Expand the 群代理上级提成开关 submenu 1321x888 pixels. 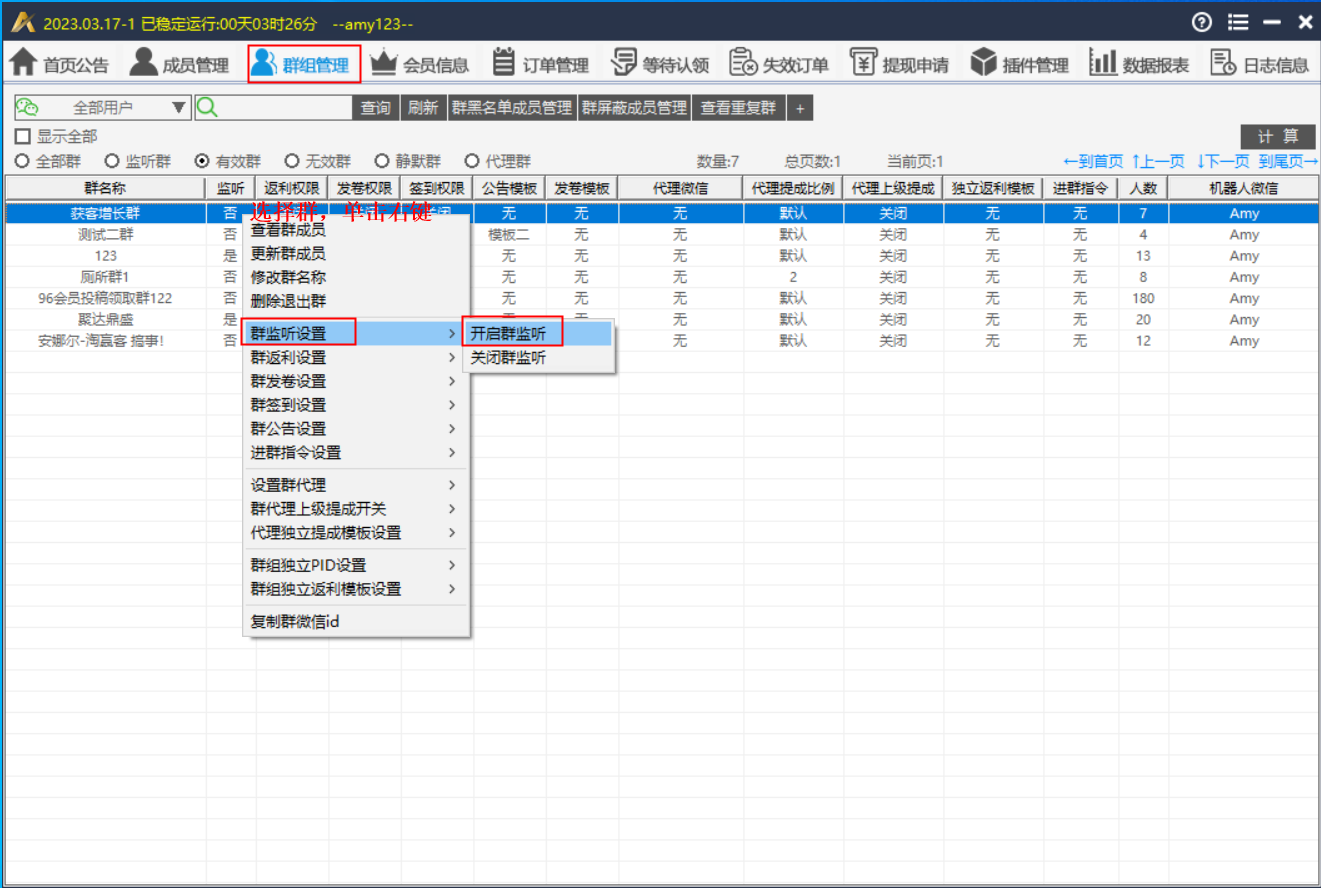[x=356, y=509]
